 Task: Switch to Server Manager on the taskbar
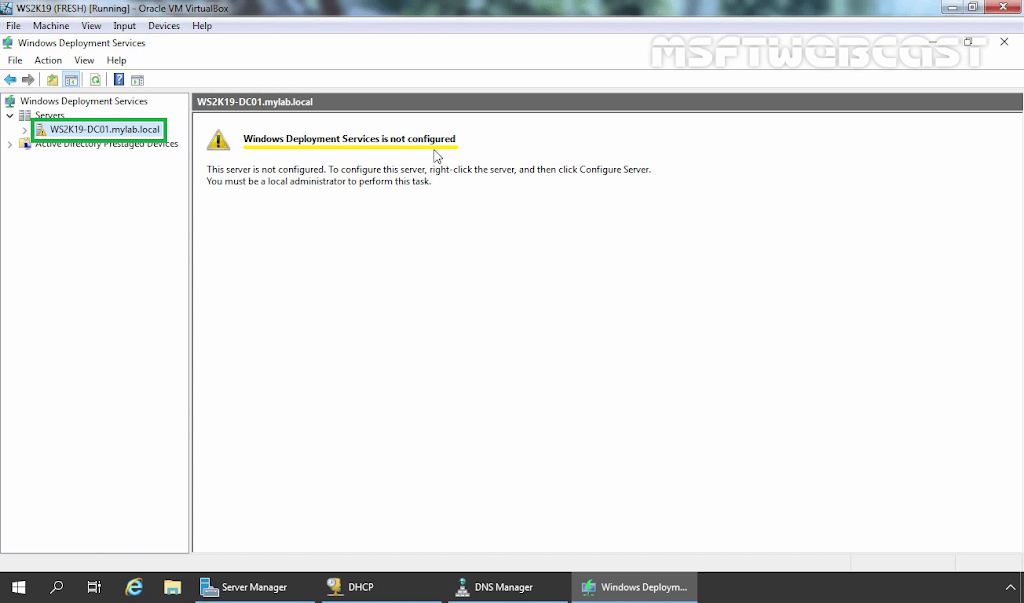255,587
